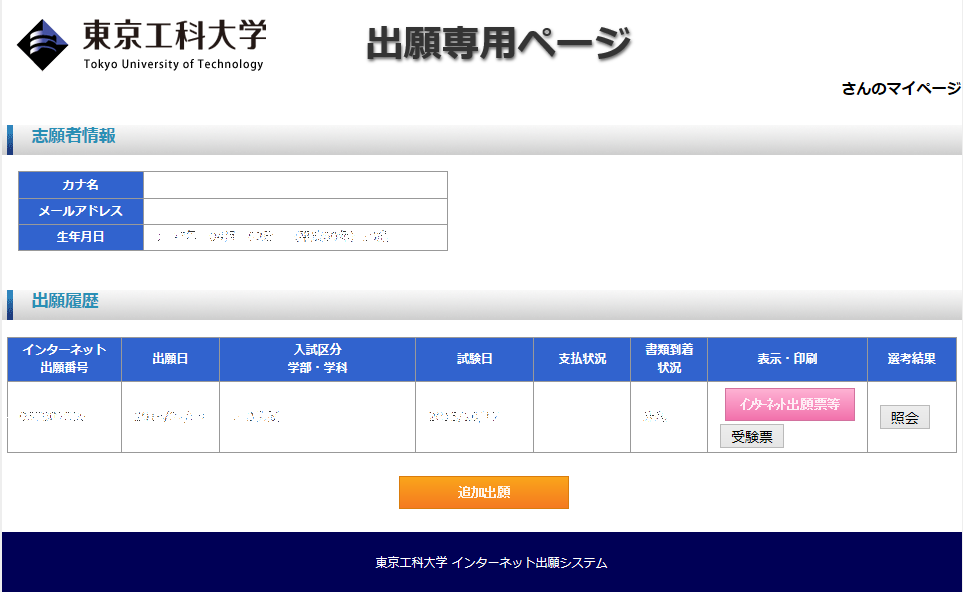Click the 支払状況 column header
The image size is (963, 592).
[x=582, y=359]
